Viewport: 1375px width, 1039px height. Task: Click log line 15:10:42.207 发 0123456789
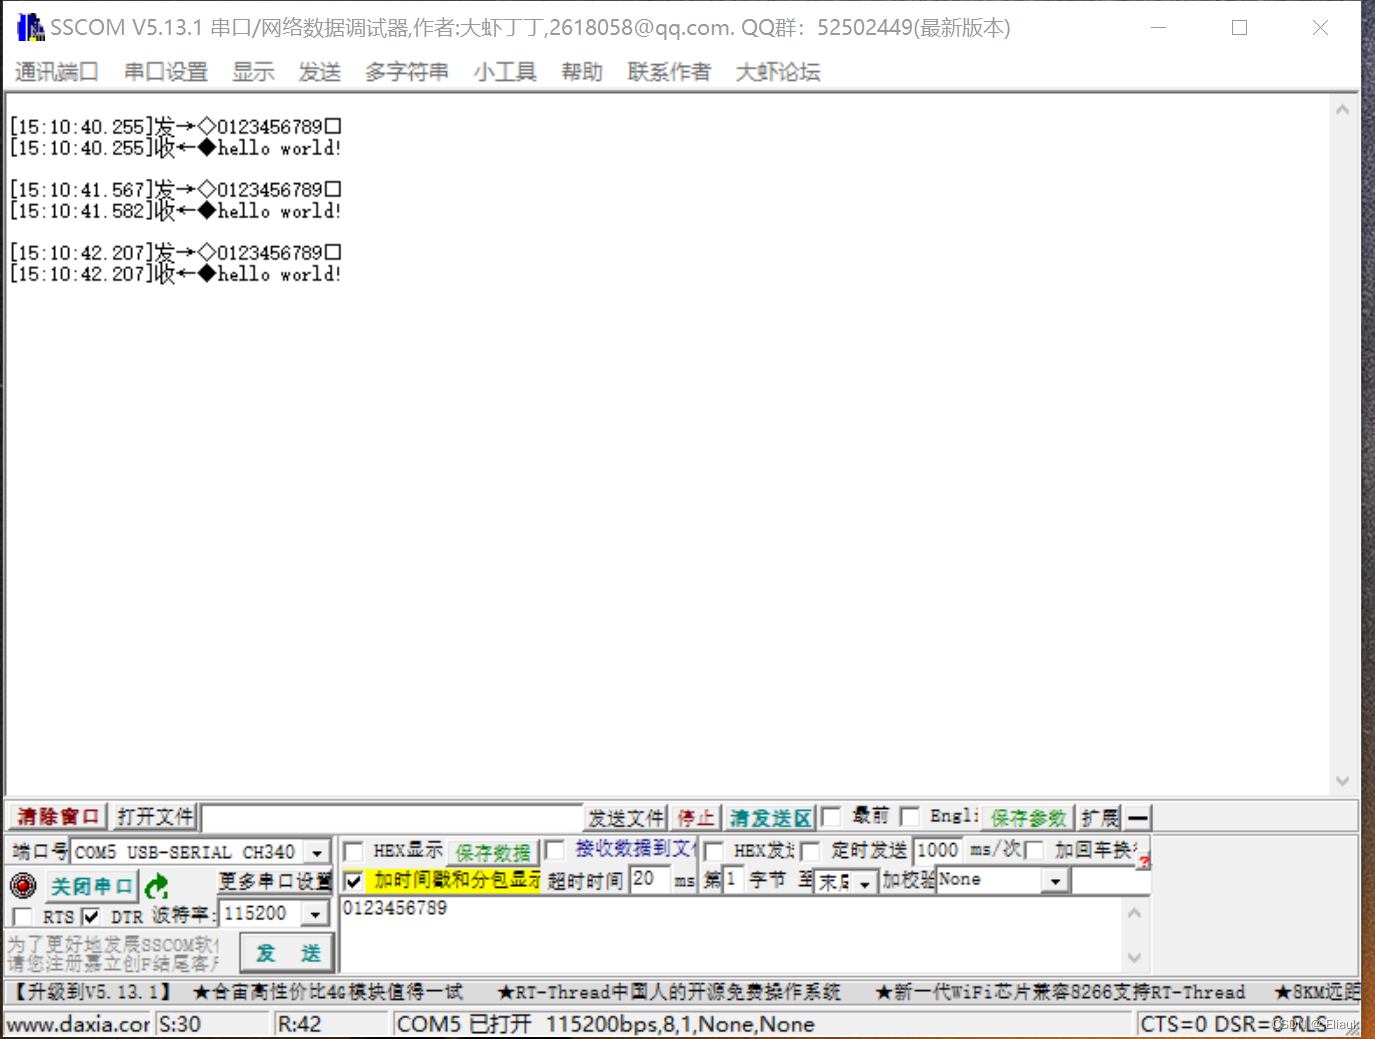click(x=175, y=252)
